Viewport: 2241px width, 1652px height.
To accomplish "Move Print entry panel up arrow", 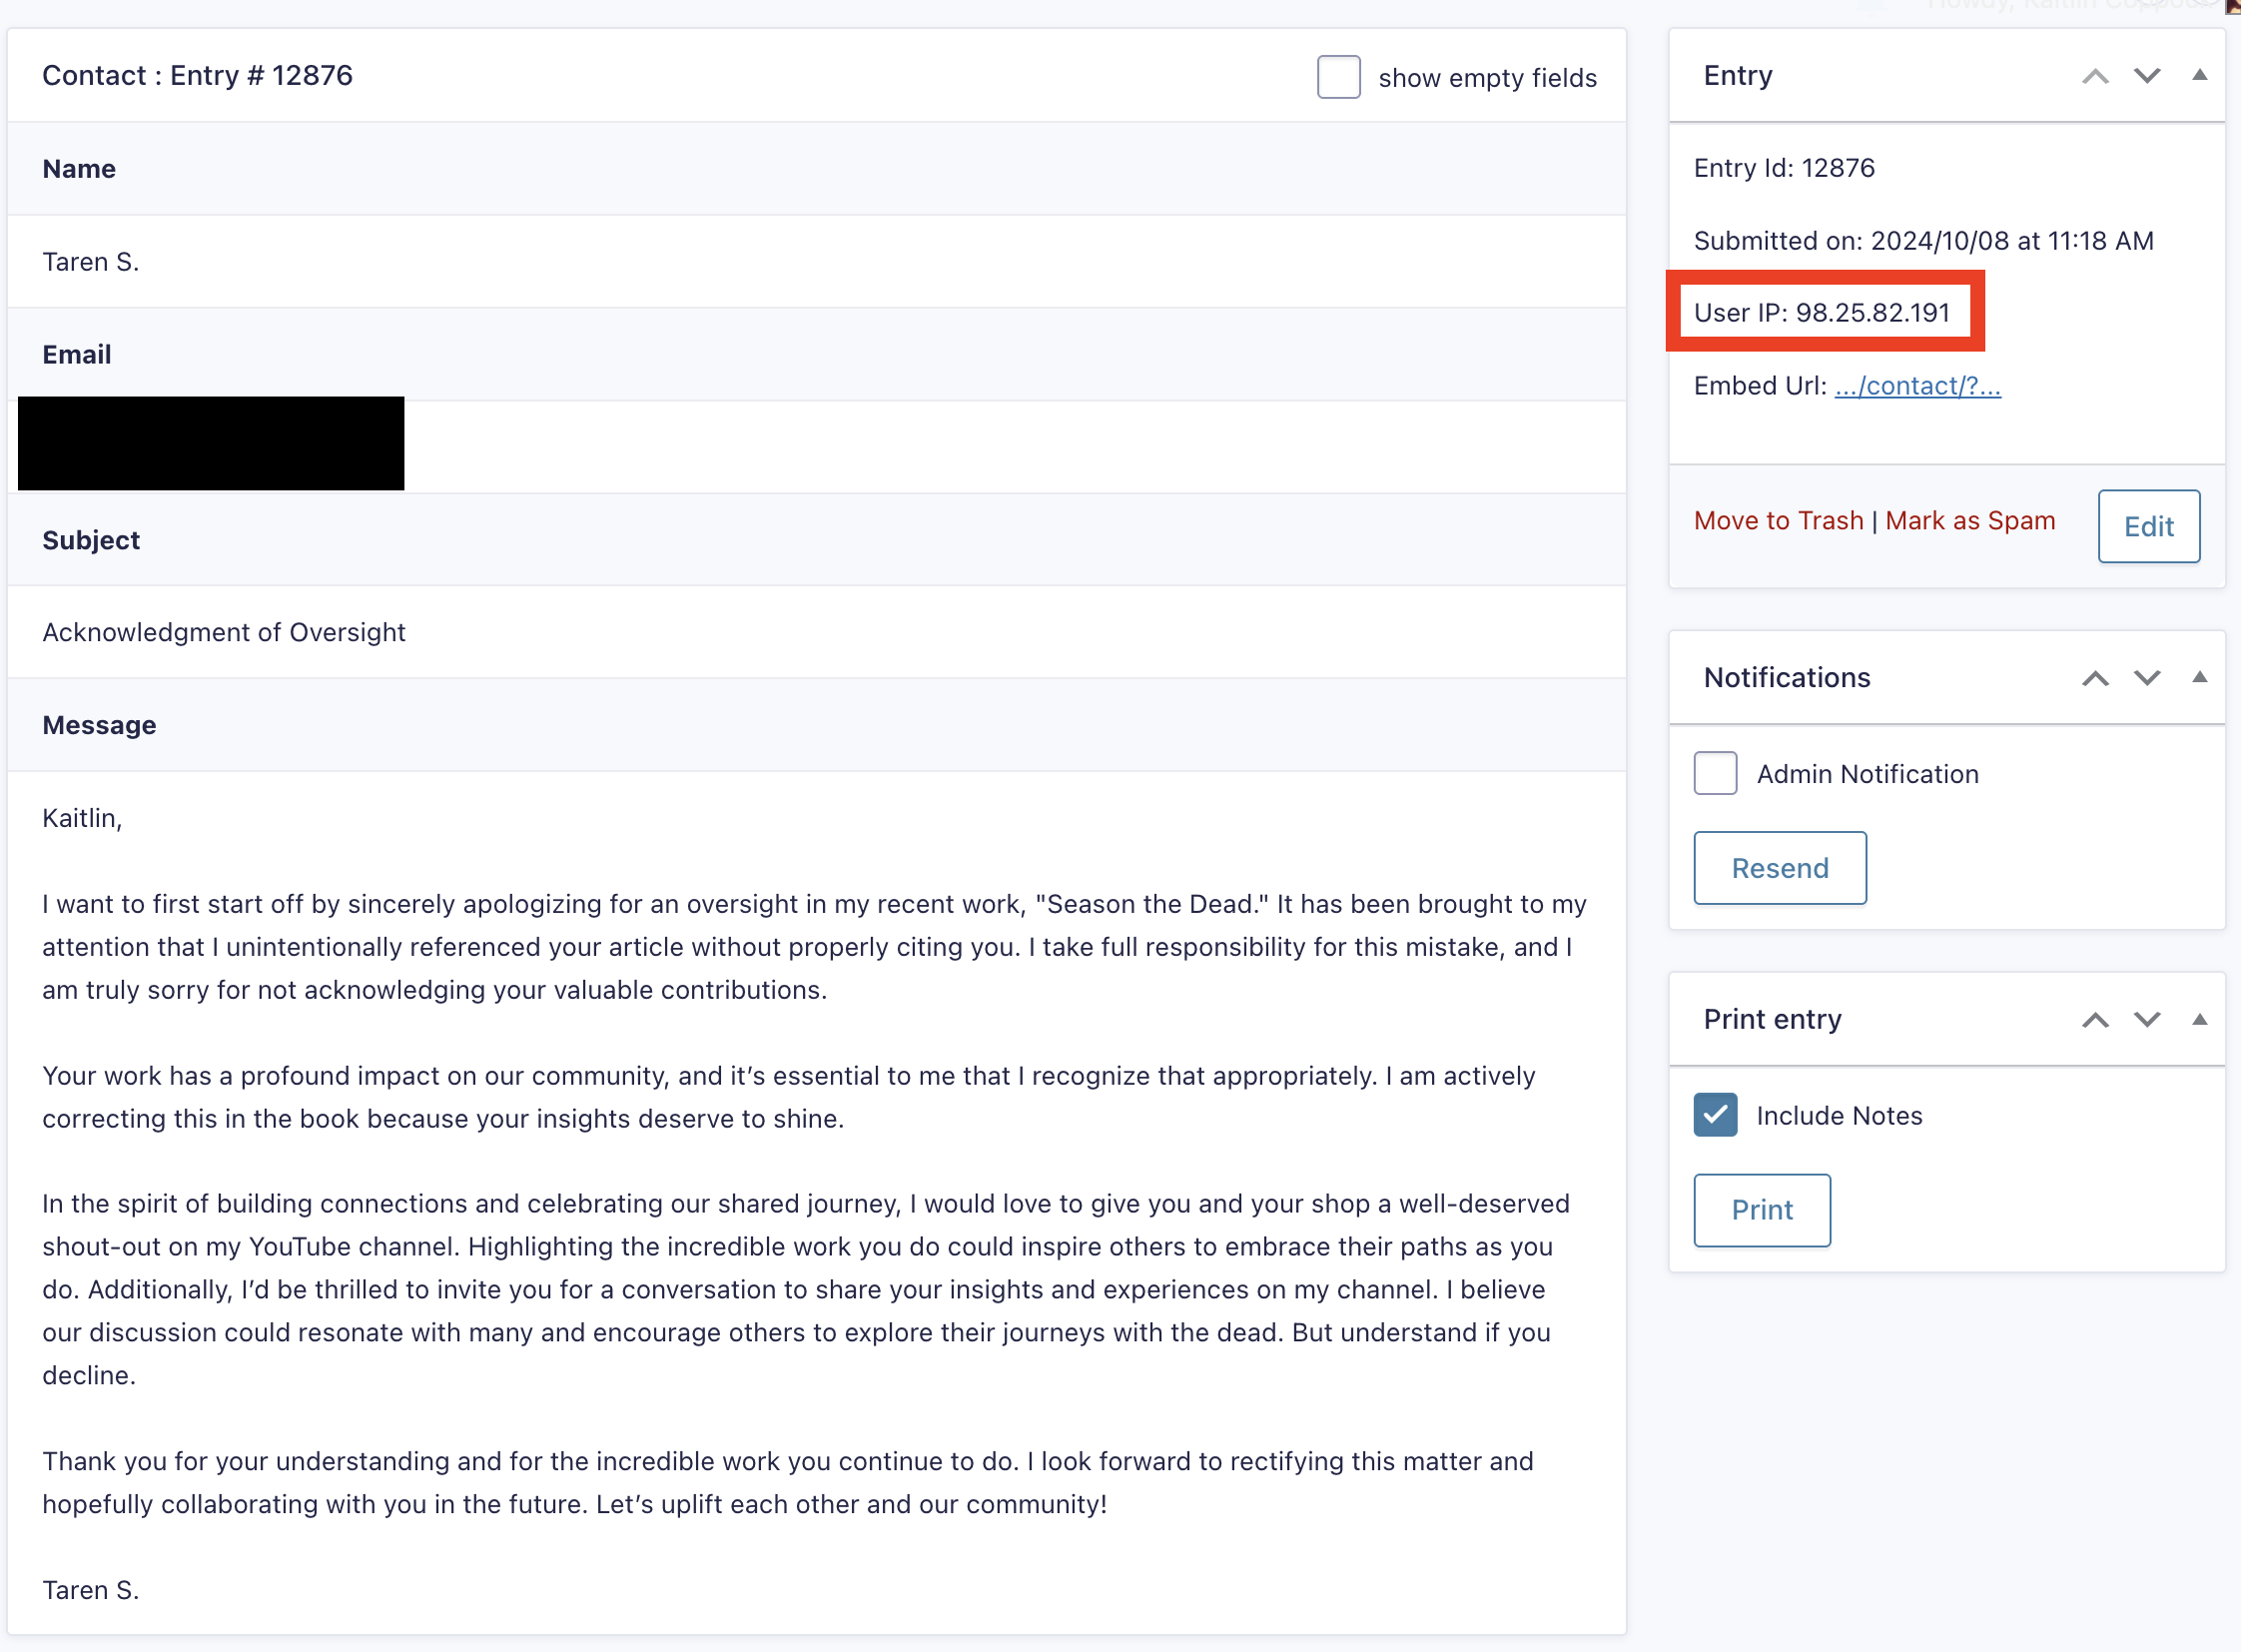I will 2095,1021.
